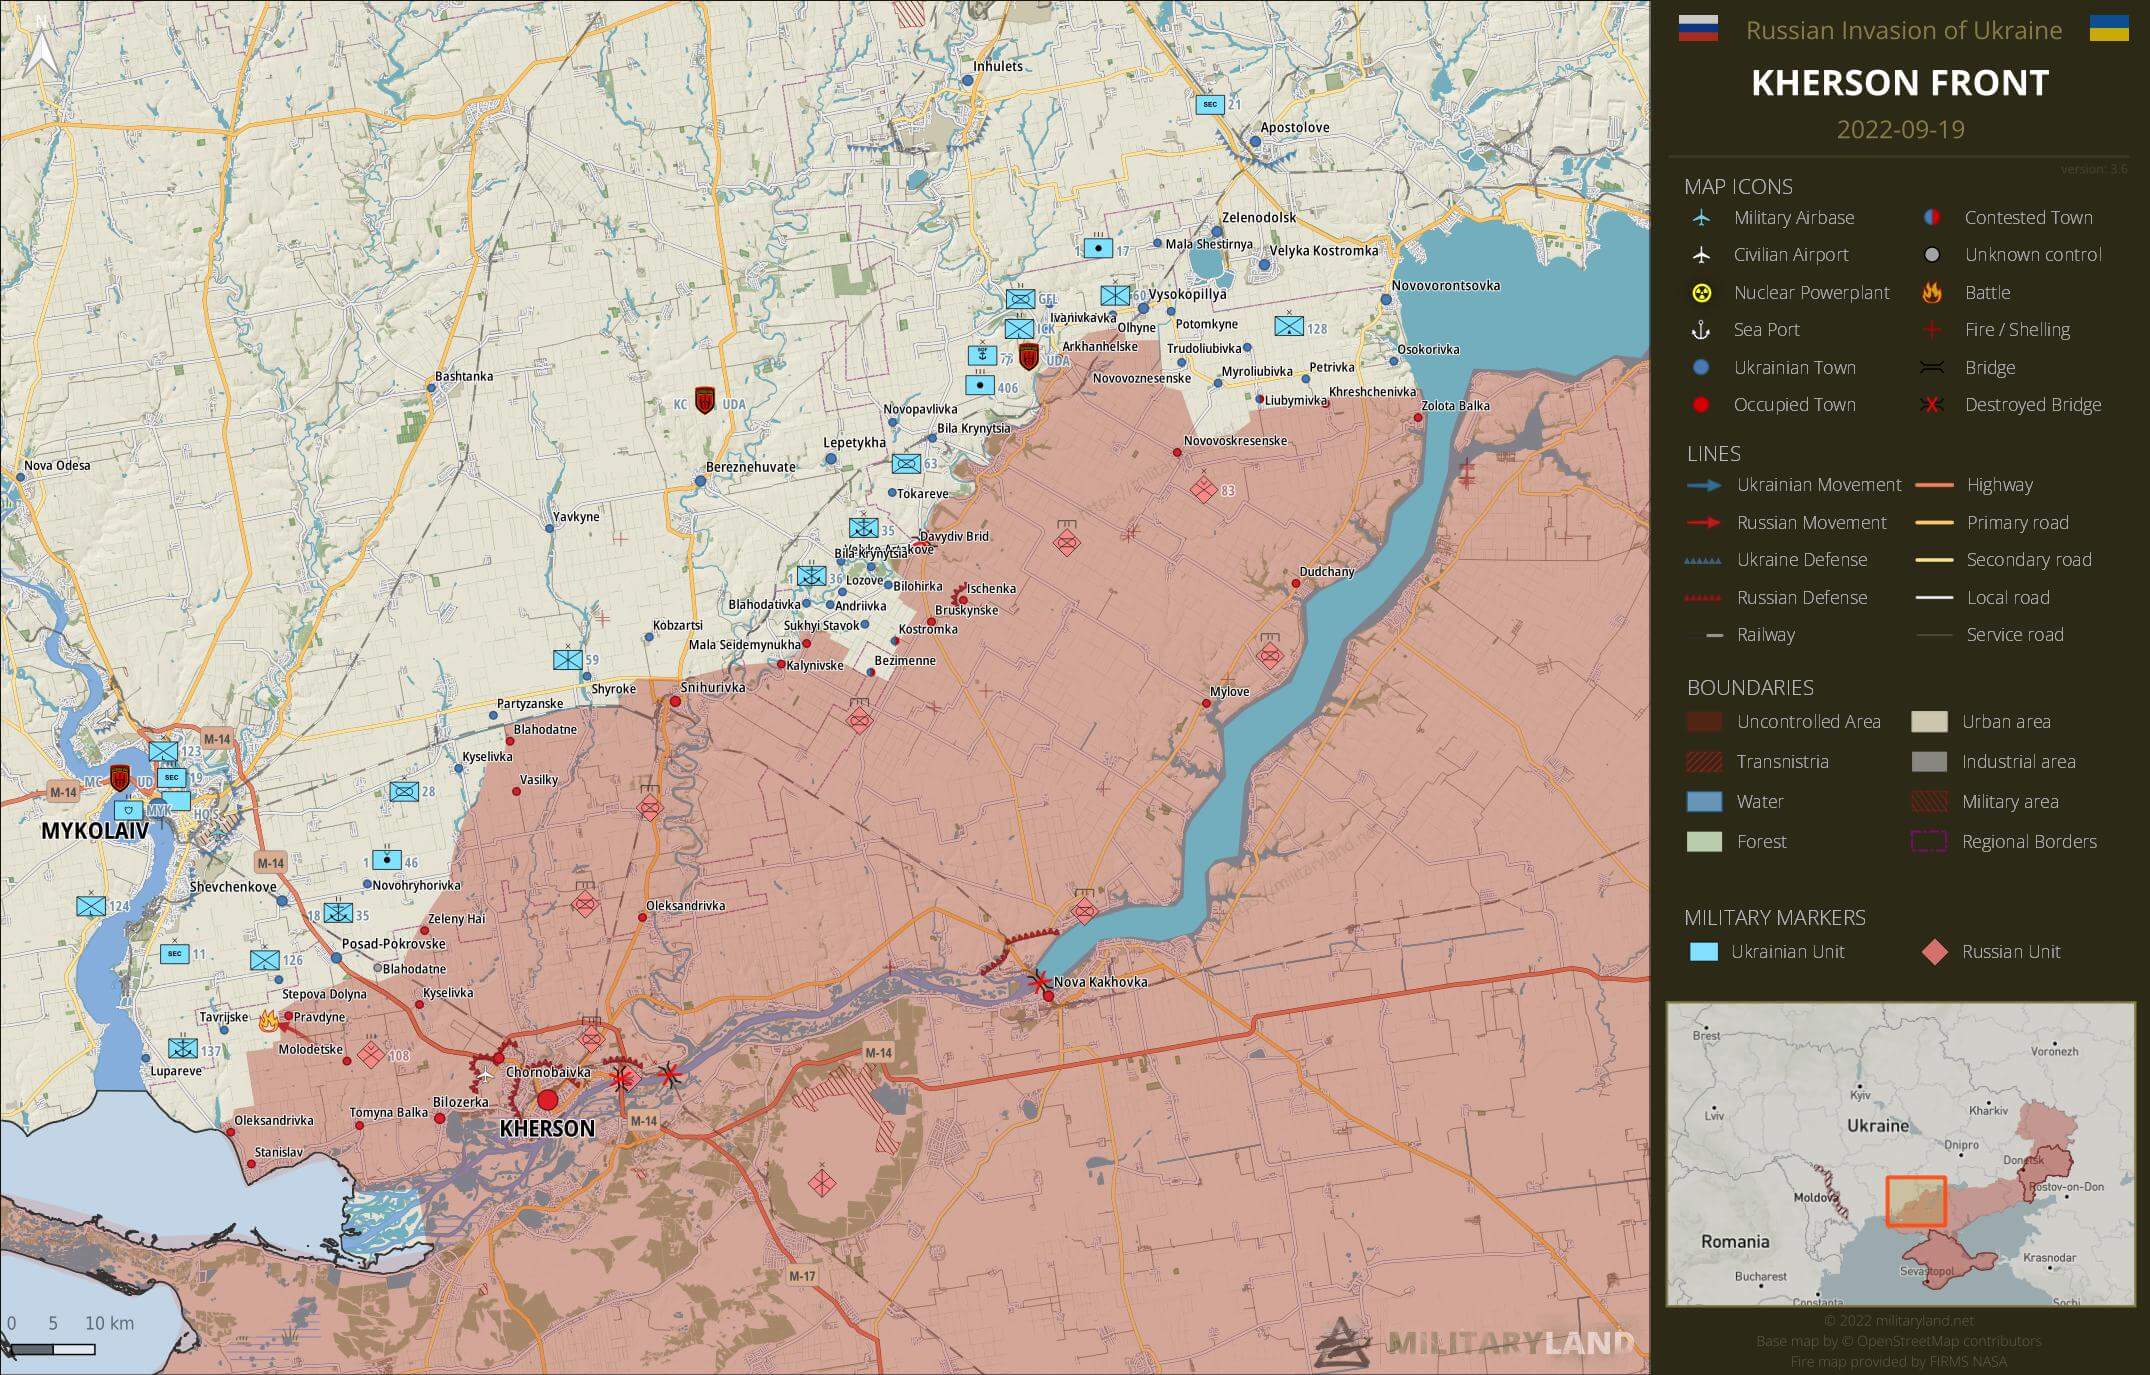Image resolution: width=2150 pixels, height=1375 pixels.
Task: Click the SEC unit marker numbered 11
Action: coord(175,953)
